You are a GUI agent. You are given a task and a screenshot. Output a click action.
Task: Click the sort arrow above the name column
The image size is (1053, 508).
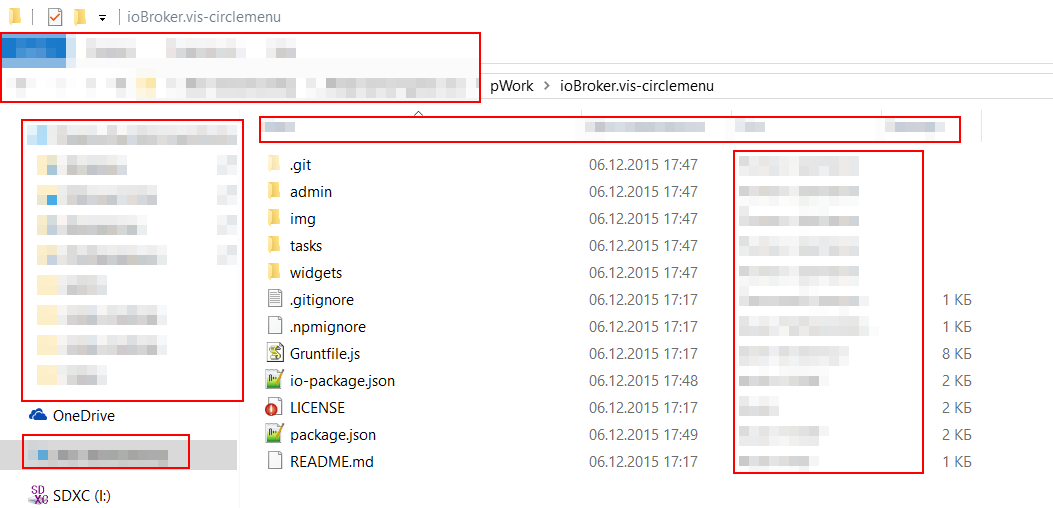click(418, 113)
